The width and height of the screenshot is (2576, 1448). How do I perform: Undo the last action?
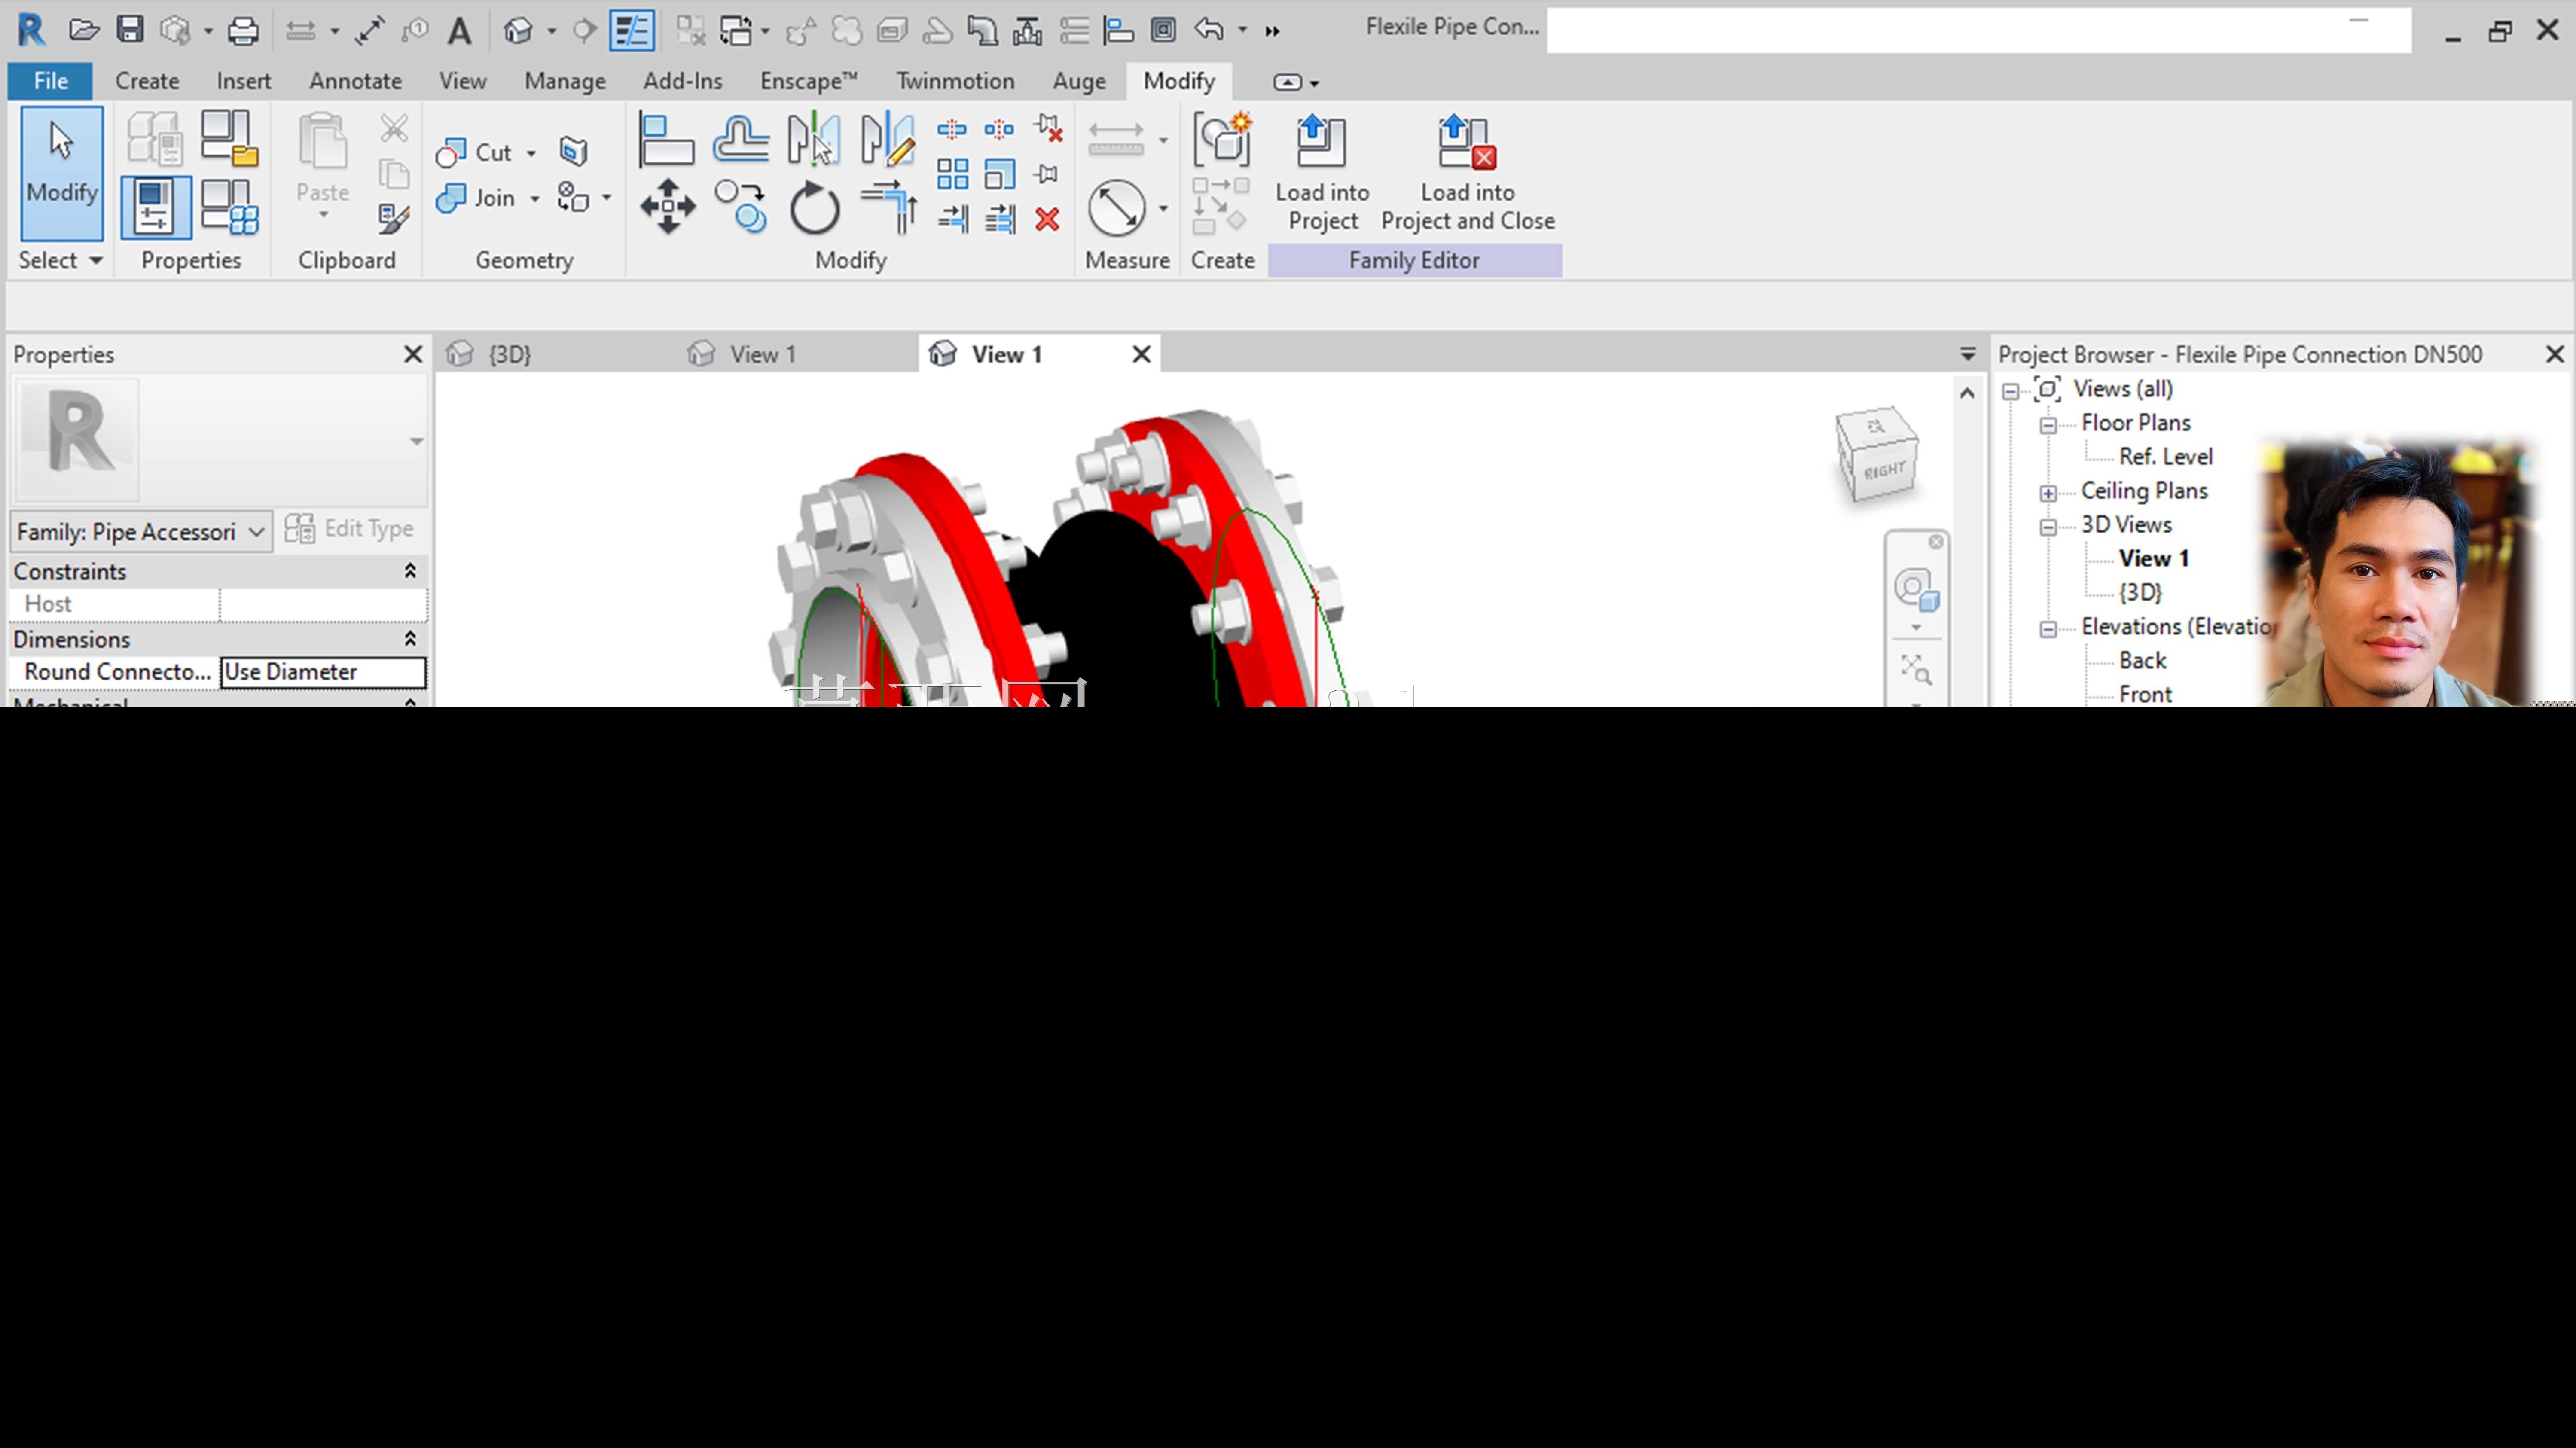click(1209, 30)
